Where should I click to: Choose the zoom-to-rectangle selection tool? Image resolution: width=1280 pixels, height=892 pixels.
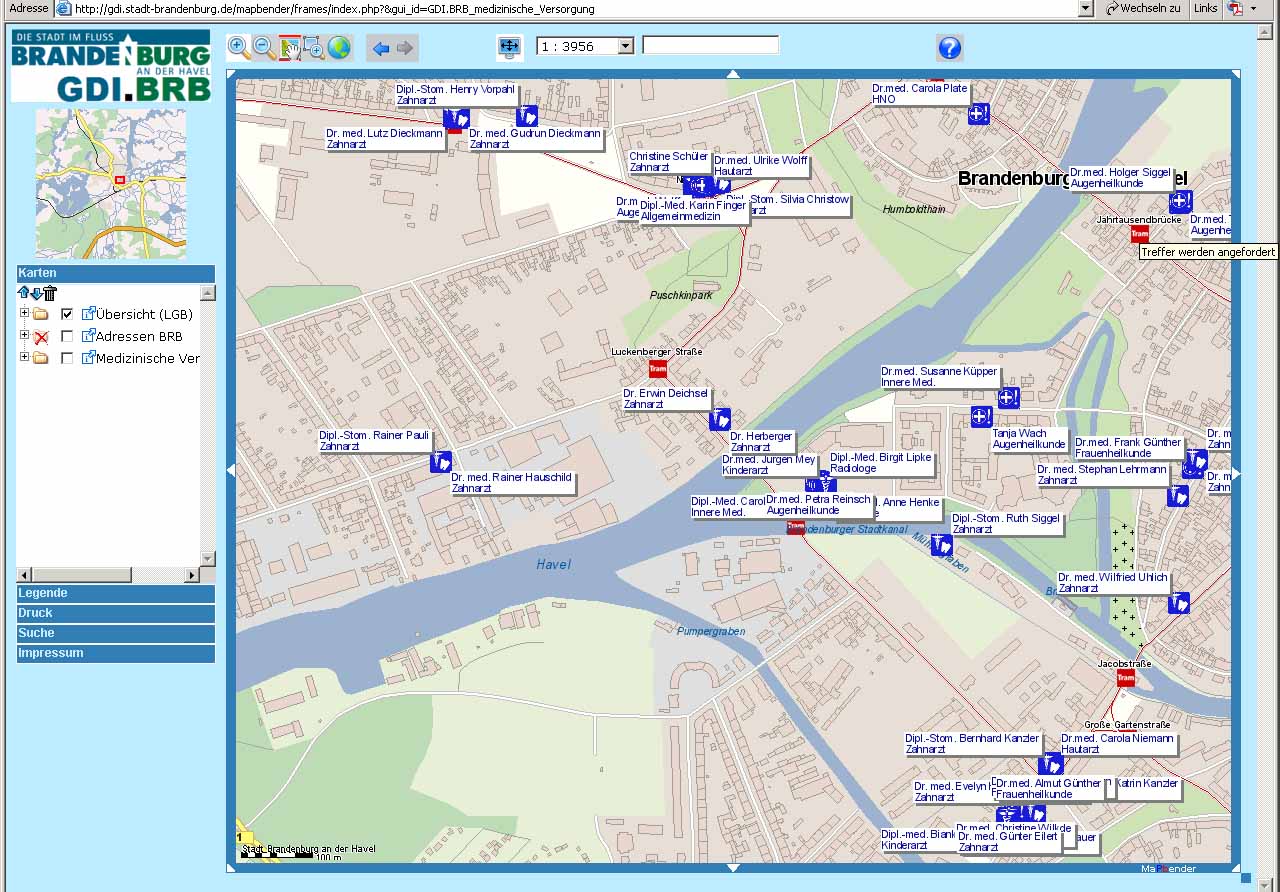314,47
